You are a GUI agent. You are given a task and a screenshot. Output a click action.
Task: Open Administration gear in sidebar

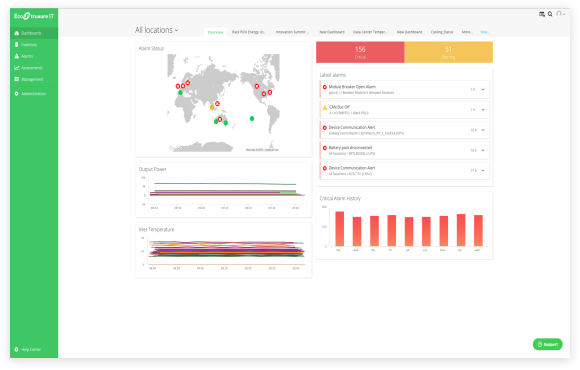tap(34, 94)
